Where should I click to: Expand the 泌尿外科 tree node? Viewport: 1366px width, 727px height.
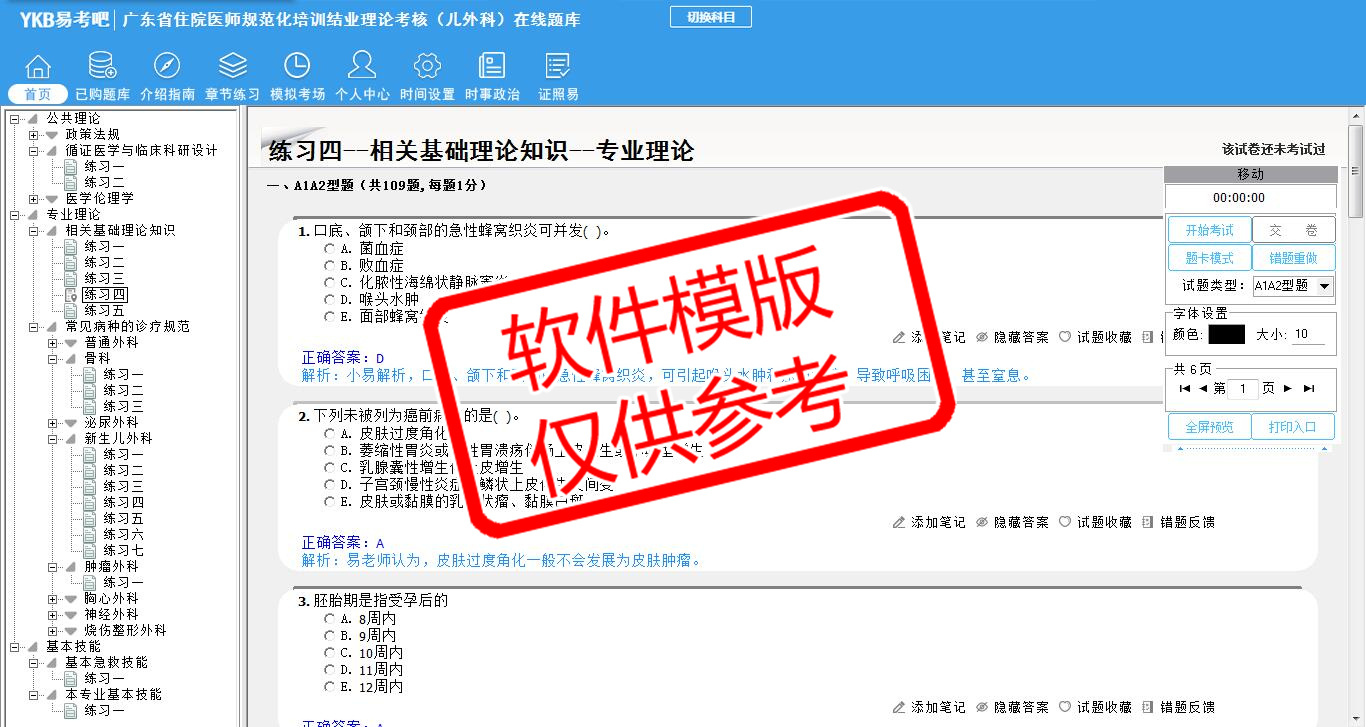coord(53,423)
